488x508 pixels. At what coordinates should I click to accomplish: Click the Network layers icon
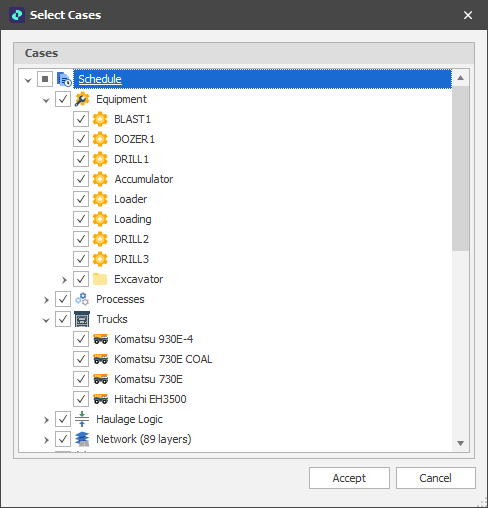82,439
